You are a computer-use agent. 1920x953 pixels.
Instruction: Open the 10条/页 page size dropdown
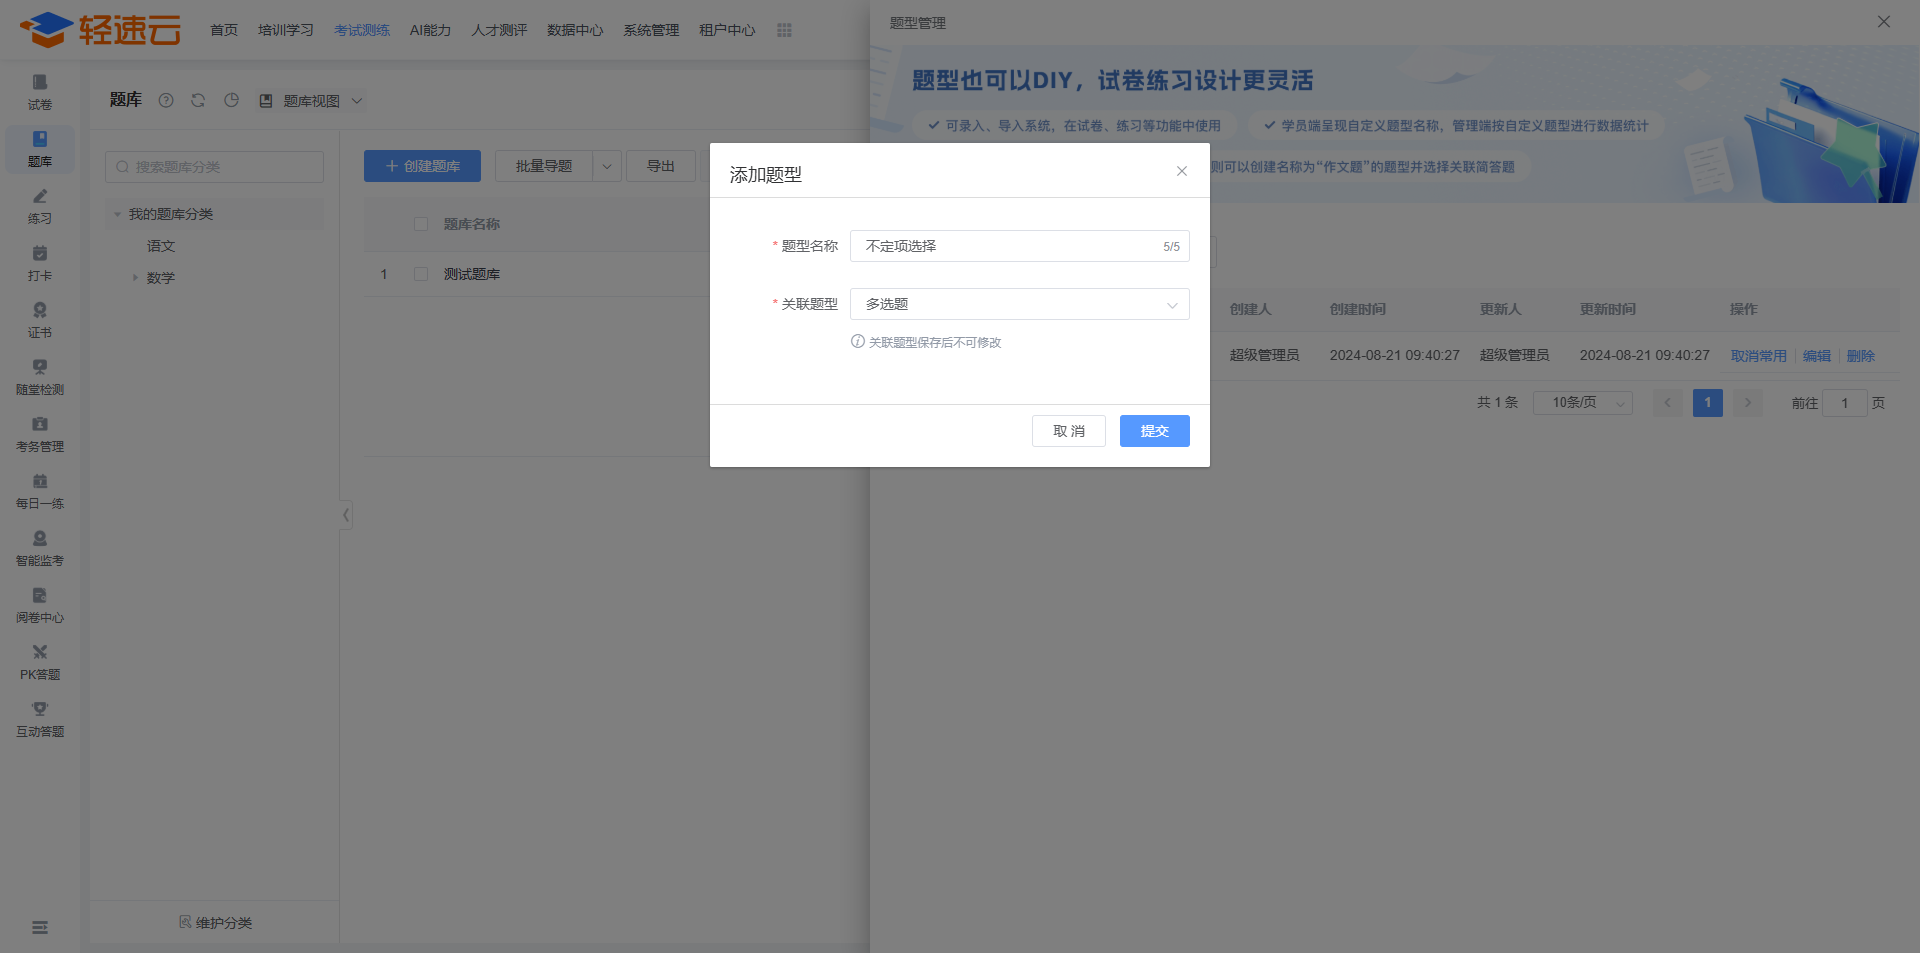click(1582, 403)
